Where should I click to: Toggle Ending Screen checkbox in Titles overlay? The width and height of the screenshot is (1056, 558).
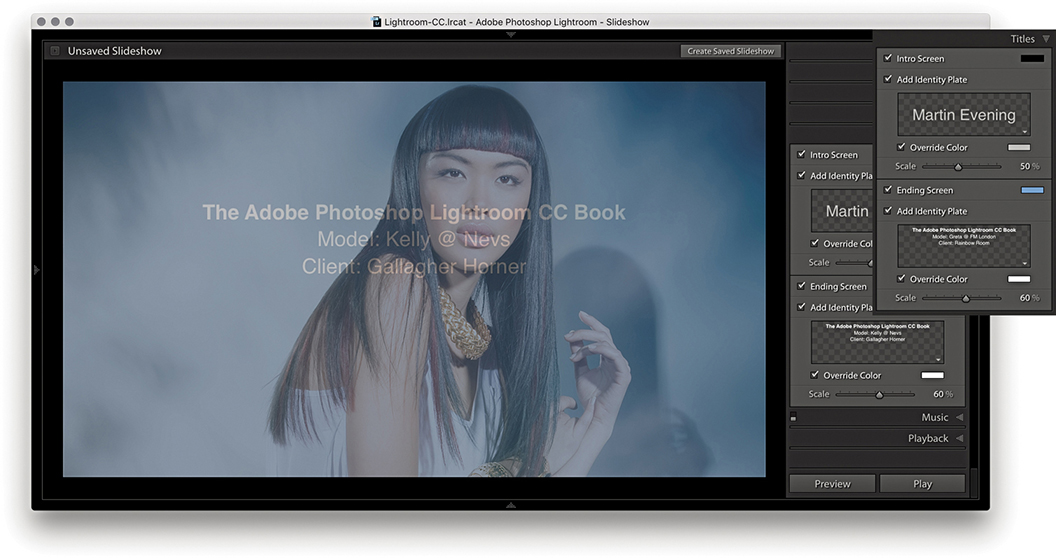coord(888,190)
